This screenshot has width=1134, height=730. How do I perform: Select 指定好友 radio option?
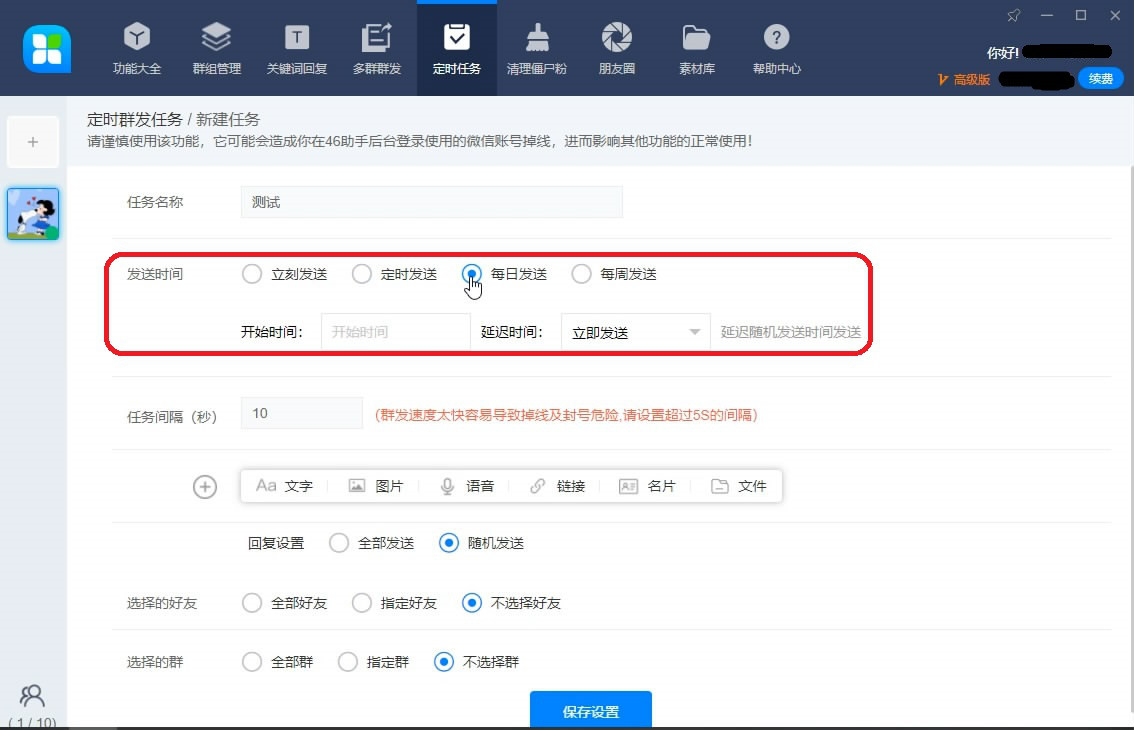[362, 603]
